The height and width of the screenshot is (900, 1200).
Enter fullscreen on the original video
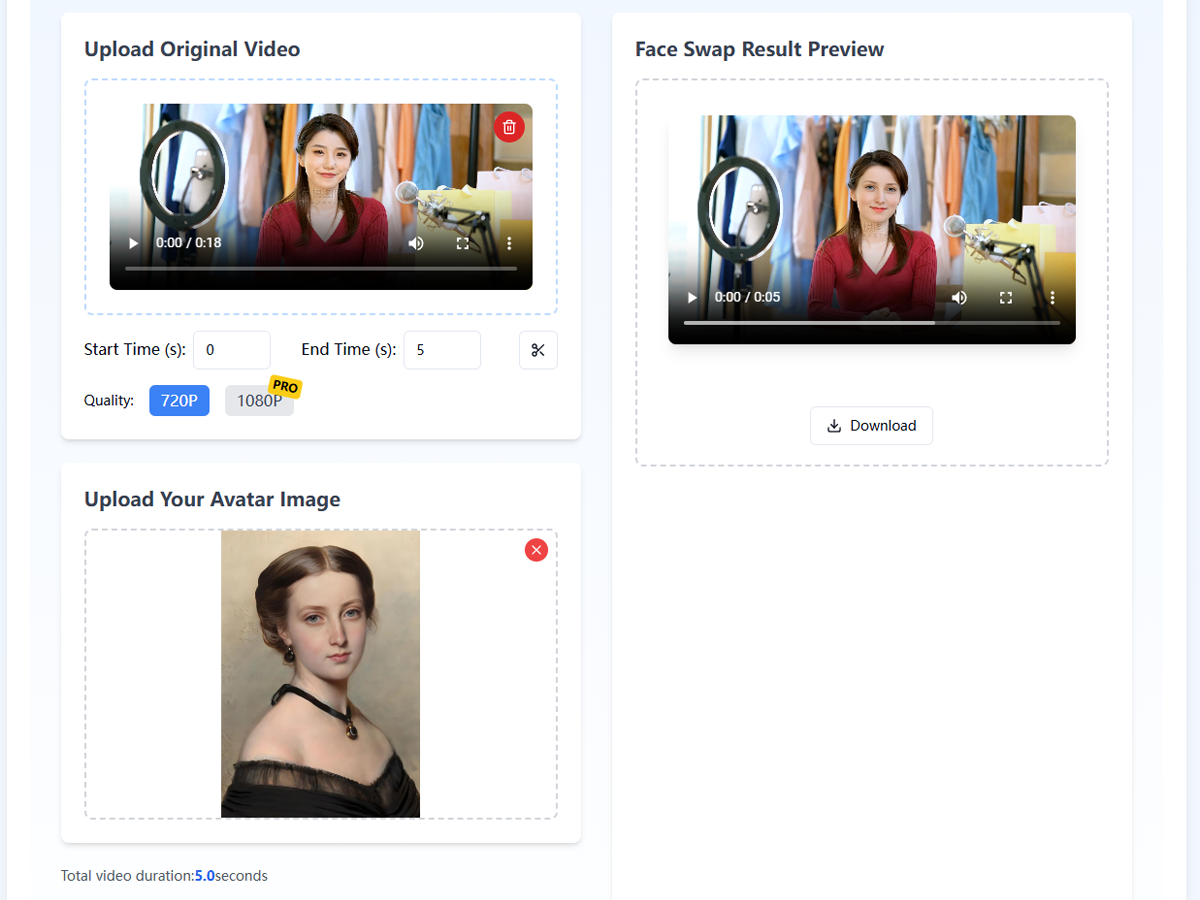pos(462,242)
